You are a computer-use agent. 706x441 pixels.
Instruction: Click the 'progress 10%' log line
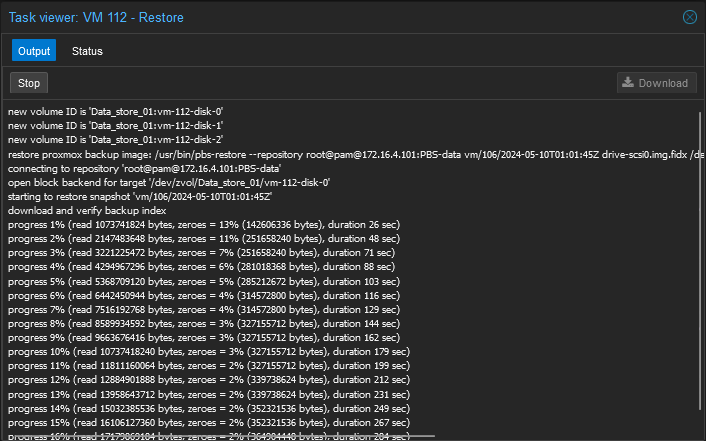[209, 351]
